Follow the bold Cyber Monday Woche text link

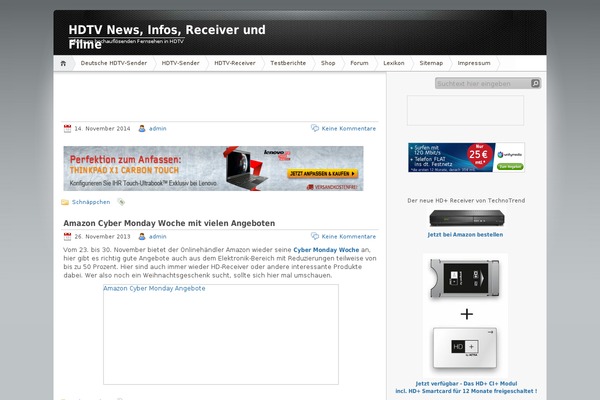tap(326, 249)
